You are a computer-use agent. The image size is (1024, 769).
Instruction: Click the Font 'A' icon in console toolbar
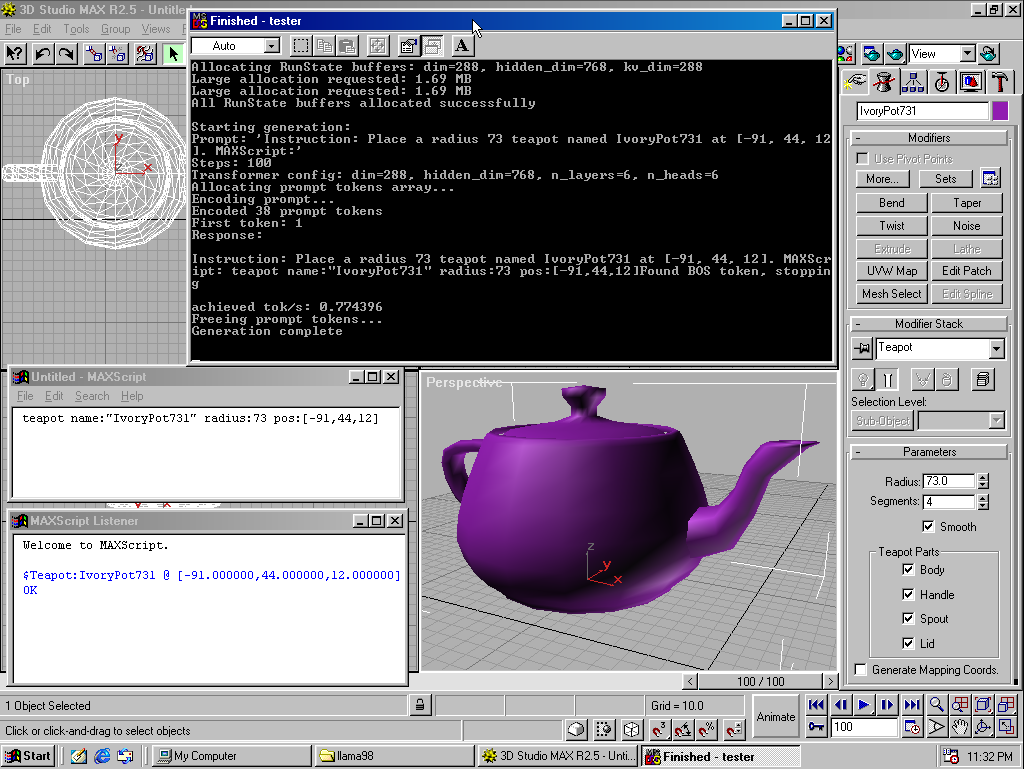coord(461,46)
